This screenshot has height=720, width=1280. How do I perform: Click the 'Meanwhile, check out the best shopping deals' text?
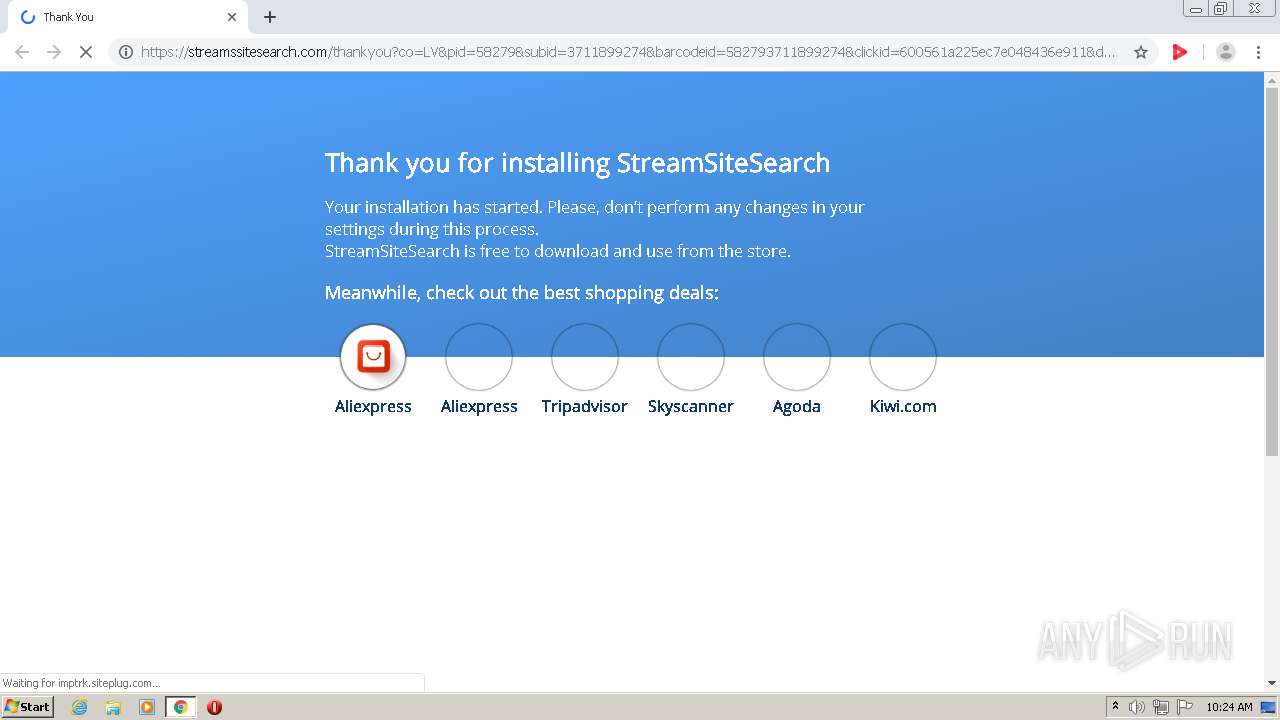[x=521, y=293]
